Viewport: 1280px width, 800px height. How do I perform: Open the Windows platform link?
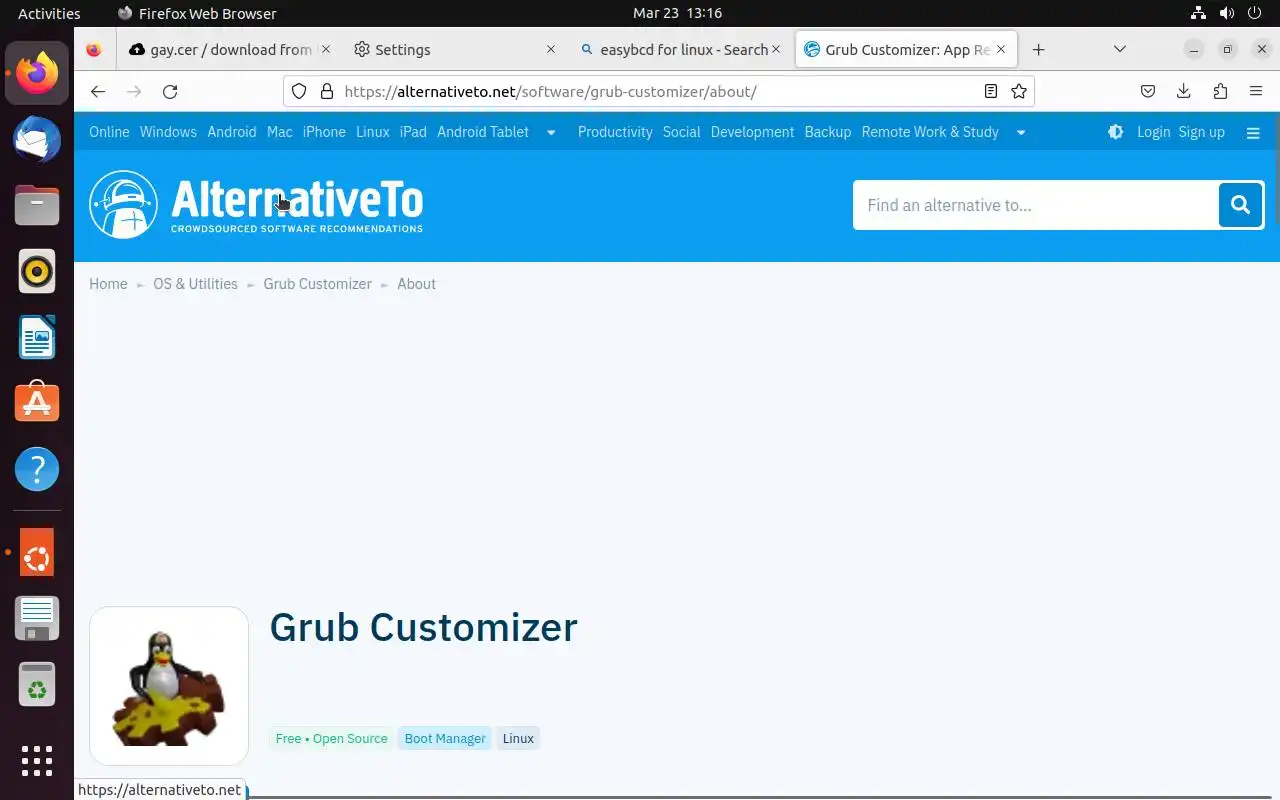(x=168, y=132)
